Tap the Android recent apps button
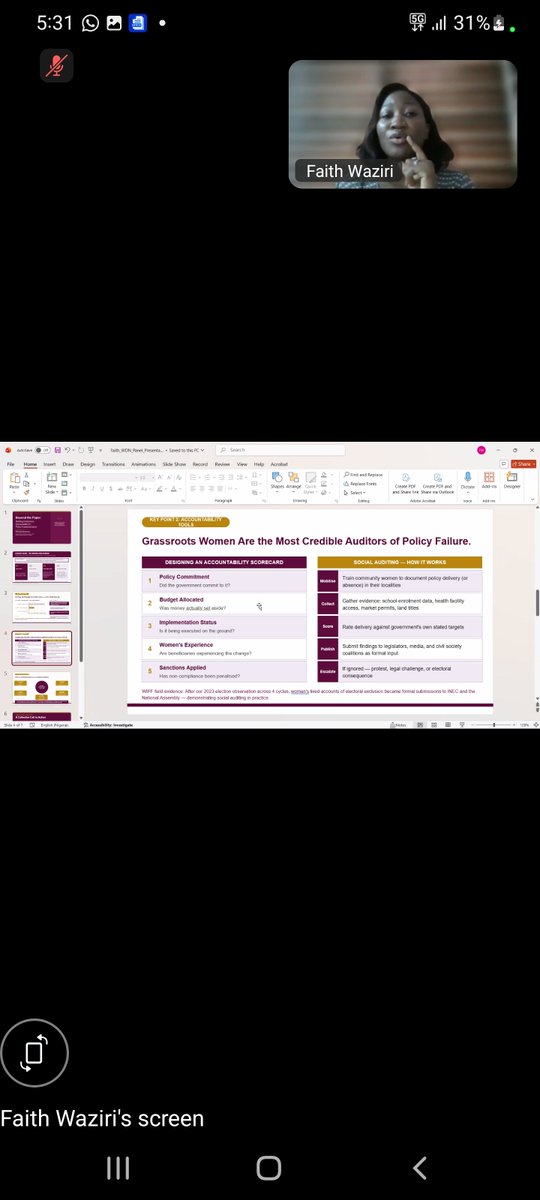This screenshot has width=540, height=1200. pos(118,1167)
